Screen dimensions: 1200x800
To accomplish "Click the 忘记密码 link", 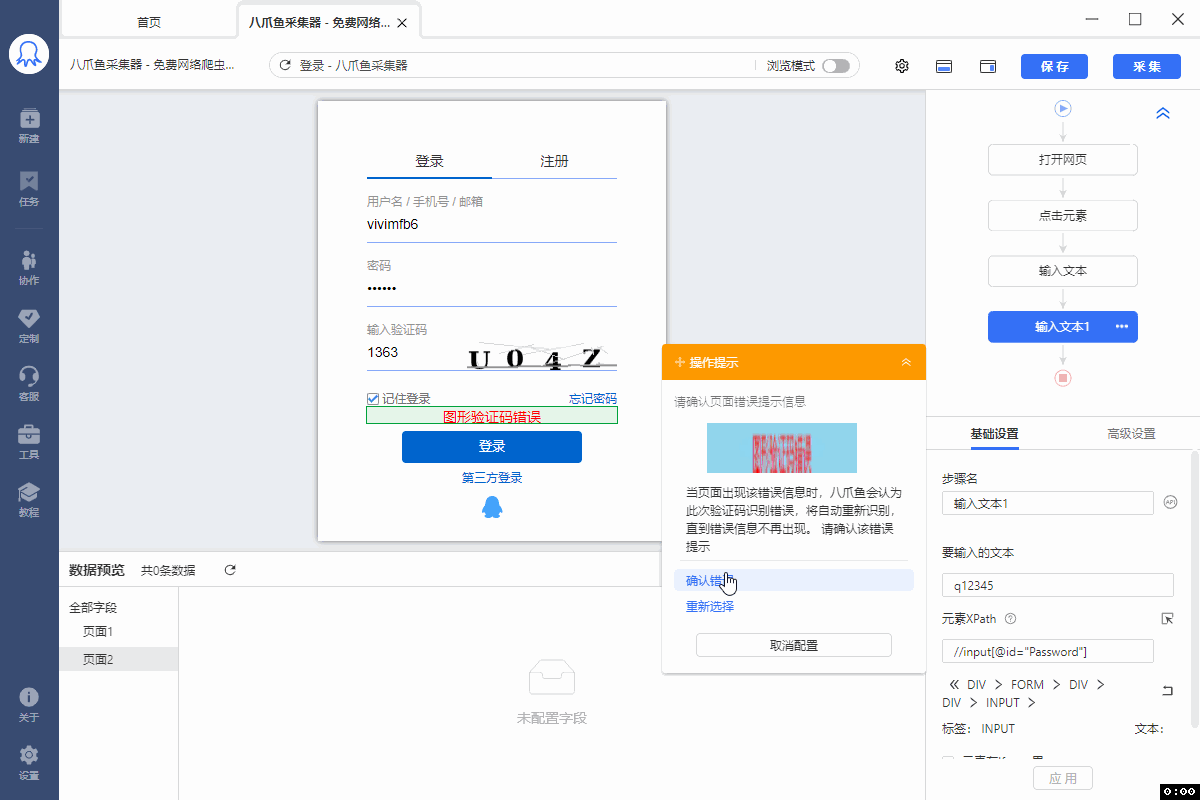I will pyautogui.click(x=593, y=398).
